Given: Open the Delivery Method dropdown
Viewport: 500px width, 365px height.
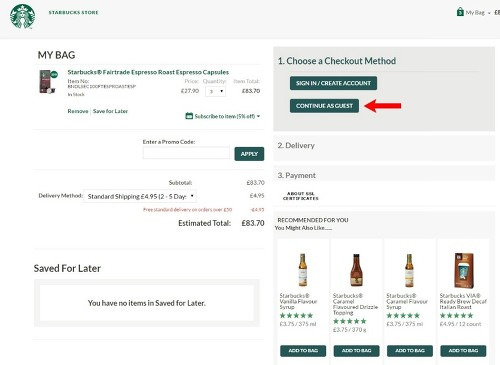Looking at the screenshot, I should 140,196.
